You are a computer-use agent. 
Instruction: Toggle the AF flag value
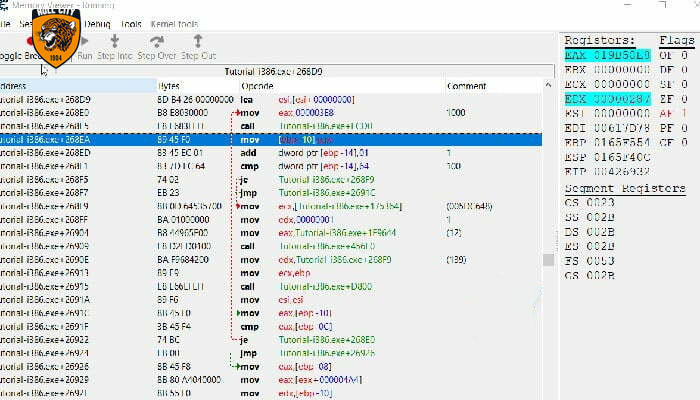(x=684, y=114)
